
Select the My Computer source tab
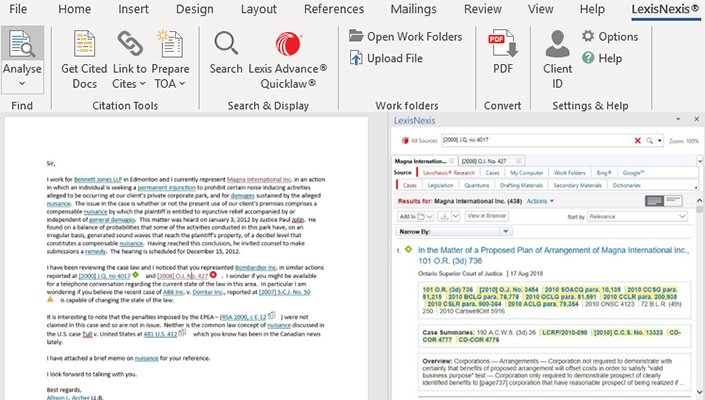pyautogui.click(x=527, y=173)
